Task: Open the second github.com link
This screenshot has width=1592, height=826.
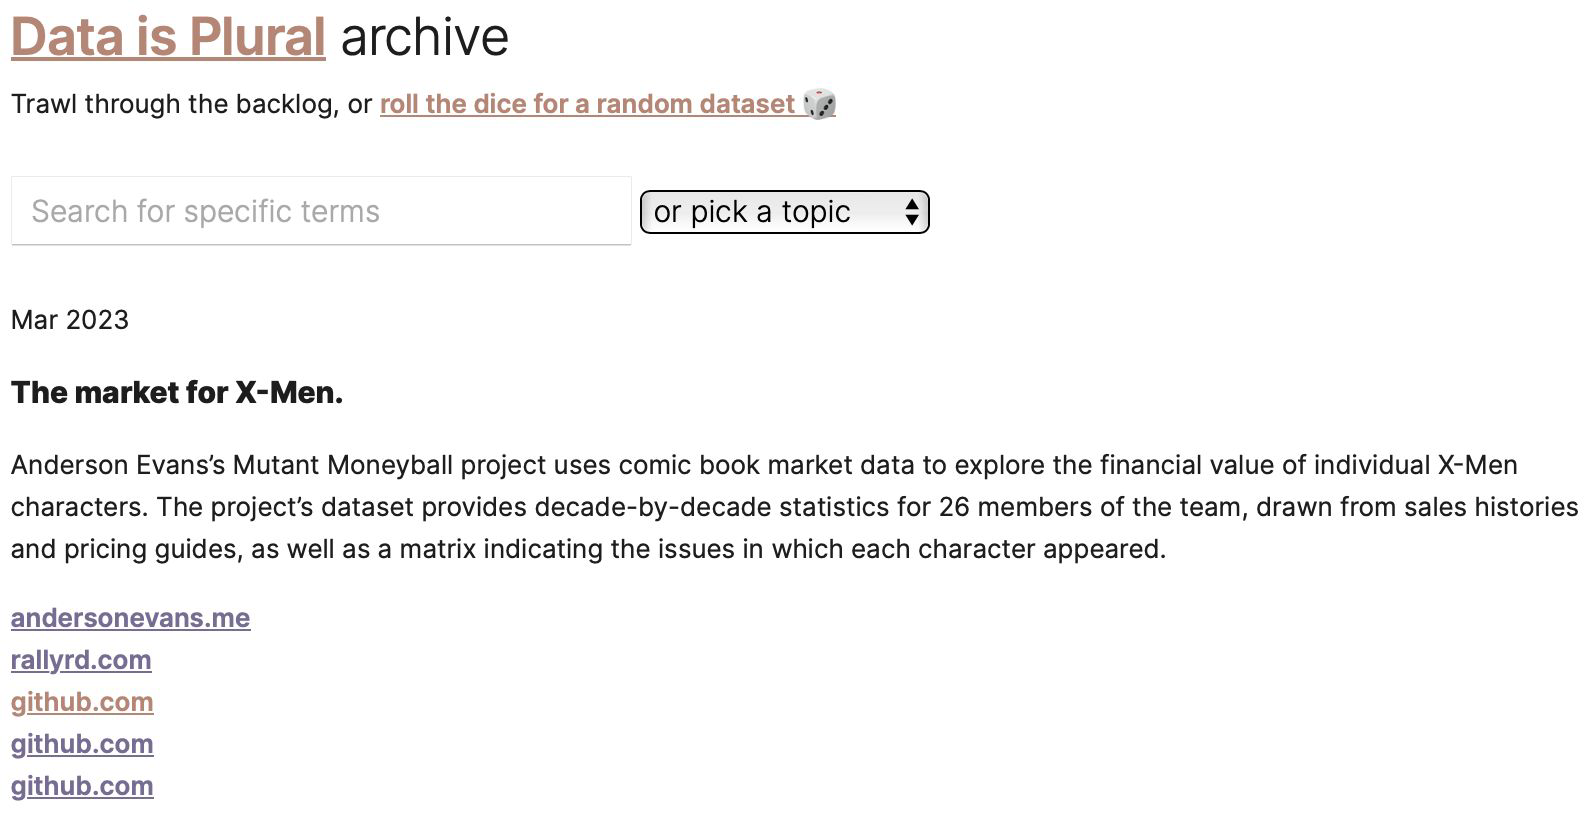Action: click(82, 744)
